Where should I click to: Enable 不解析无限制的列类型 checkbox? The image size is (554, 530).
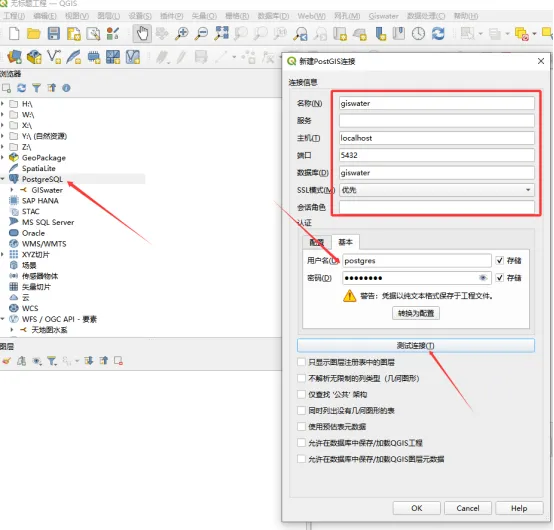tap(301, 378)
